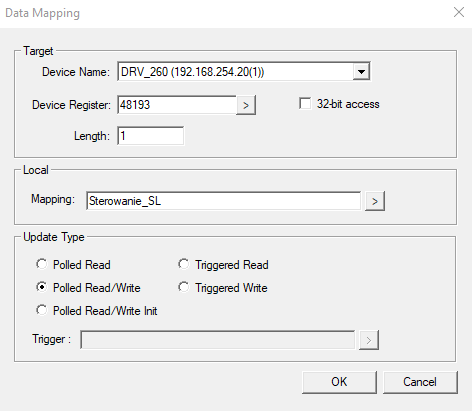Image resolution: width=472 pixels, height=411 pixels.
Task: Select the Polled Read radio button
Action: [x=42, y=264]
